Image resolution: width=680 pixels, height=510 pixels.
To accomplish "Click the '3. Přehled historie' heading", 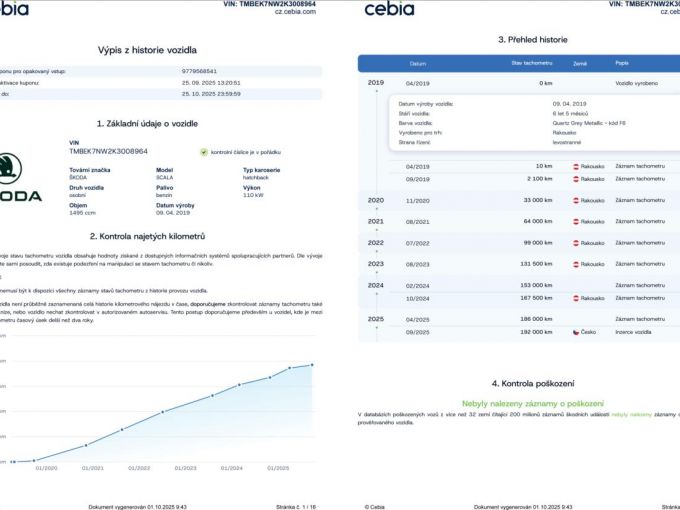I will point(533,40).
